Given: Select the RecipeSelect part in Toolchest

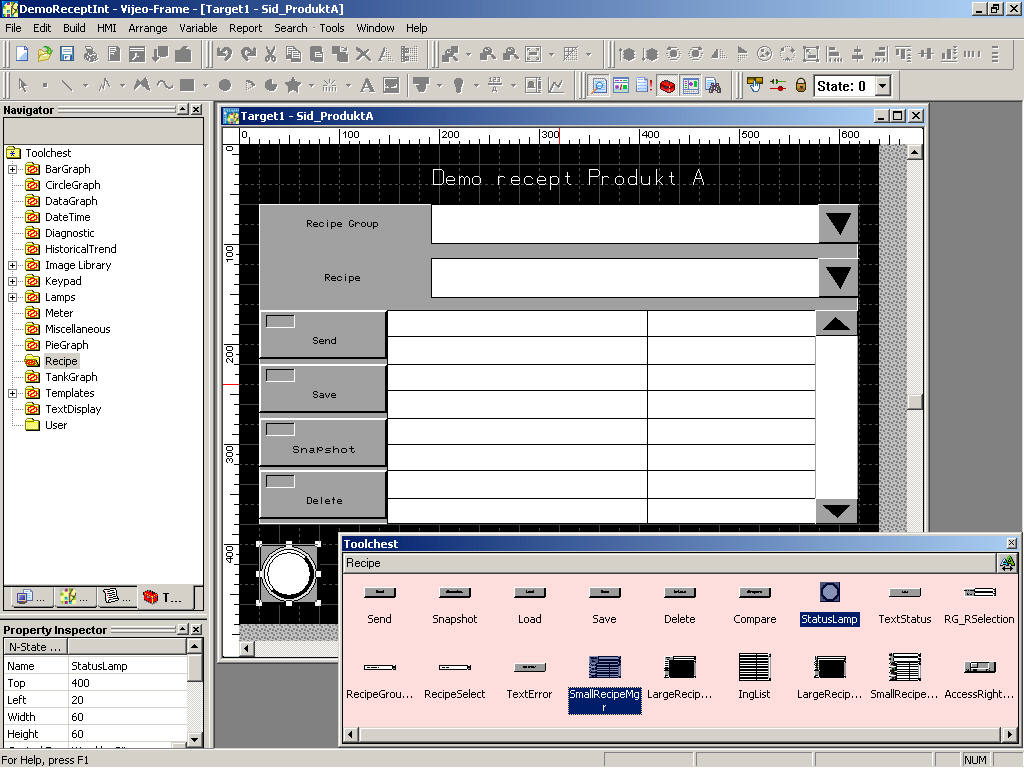Looking at the screenshot, I should pos(455,678).
